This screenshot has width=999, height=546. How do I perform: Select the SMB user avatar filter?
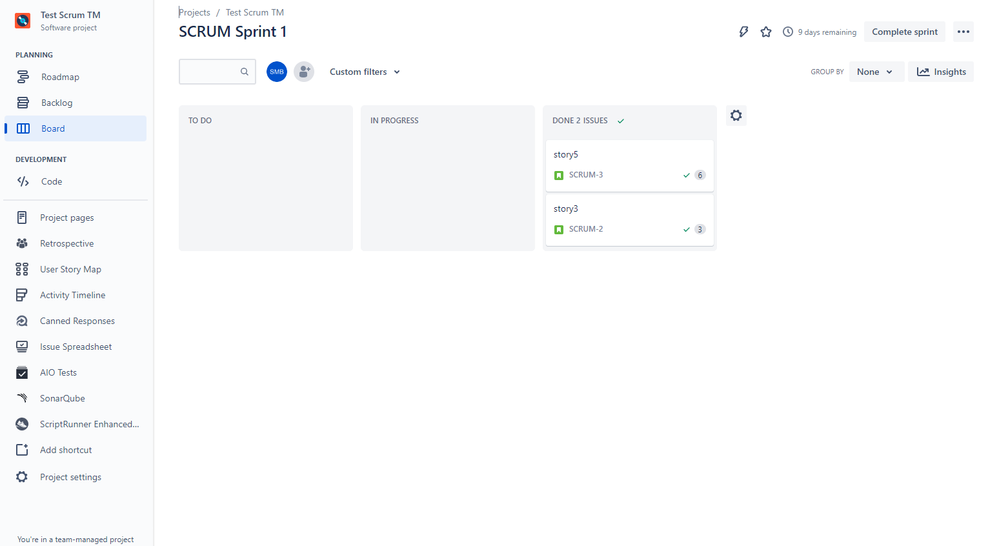coord(277,71)
